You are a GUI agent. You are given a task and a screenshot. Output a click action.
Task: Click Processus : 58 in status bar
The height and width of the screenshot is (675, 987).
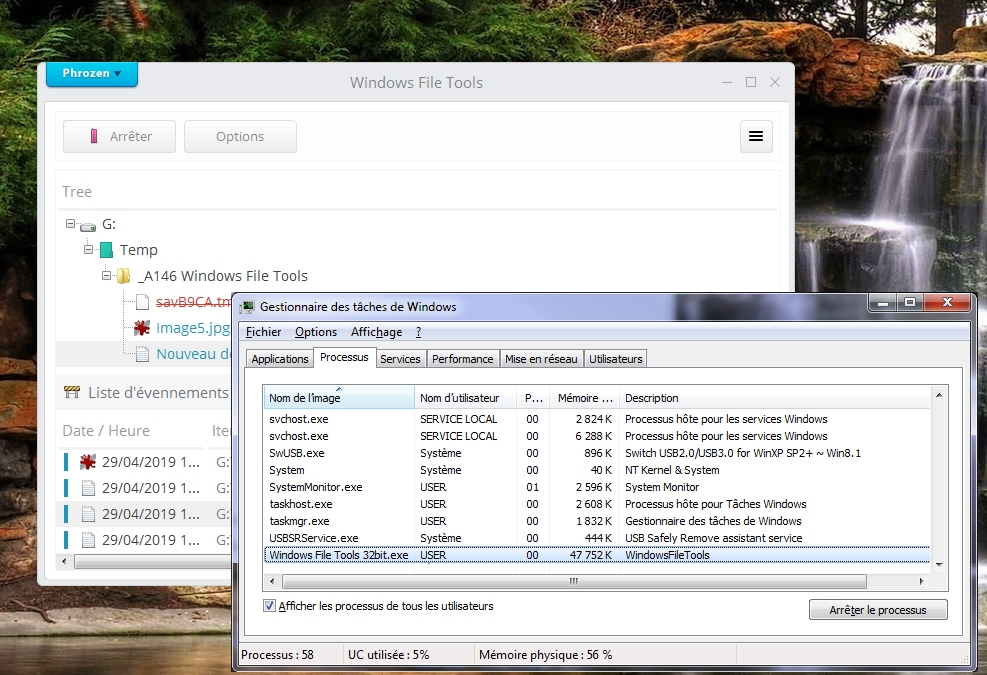(278, 655)
